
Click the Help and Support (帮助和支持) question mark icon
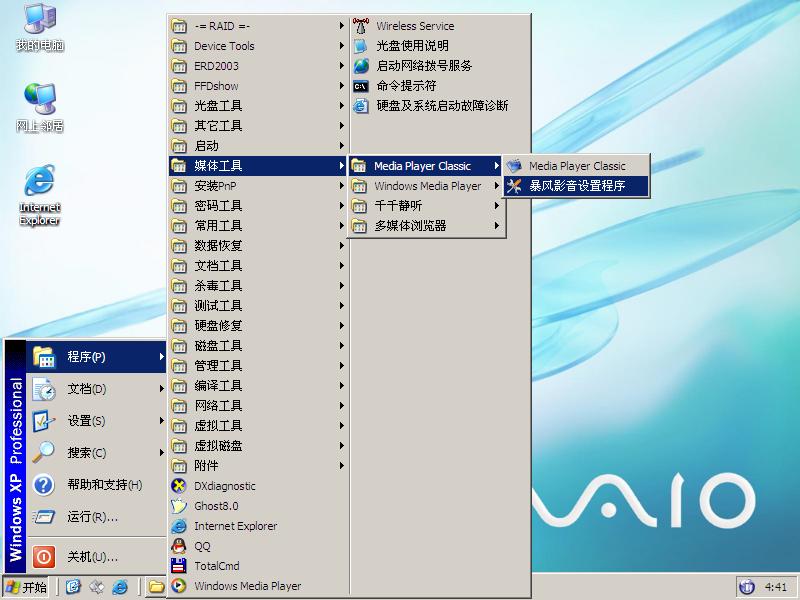(x=44, y=485)
